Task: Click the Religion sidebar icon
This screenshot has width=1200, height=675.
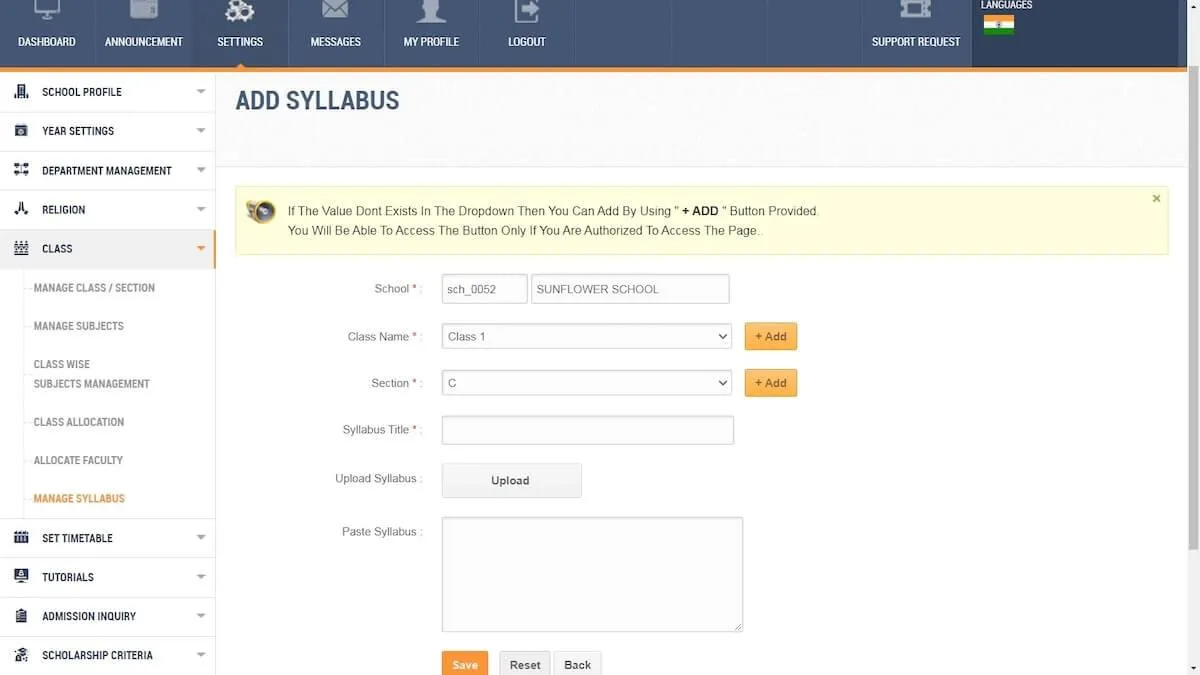Action: (x=21, y=209)
